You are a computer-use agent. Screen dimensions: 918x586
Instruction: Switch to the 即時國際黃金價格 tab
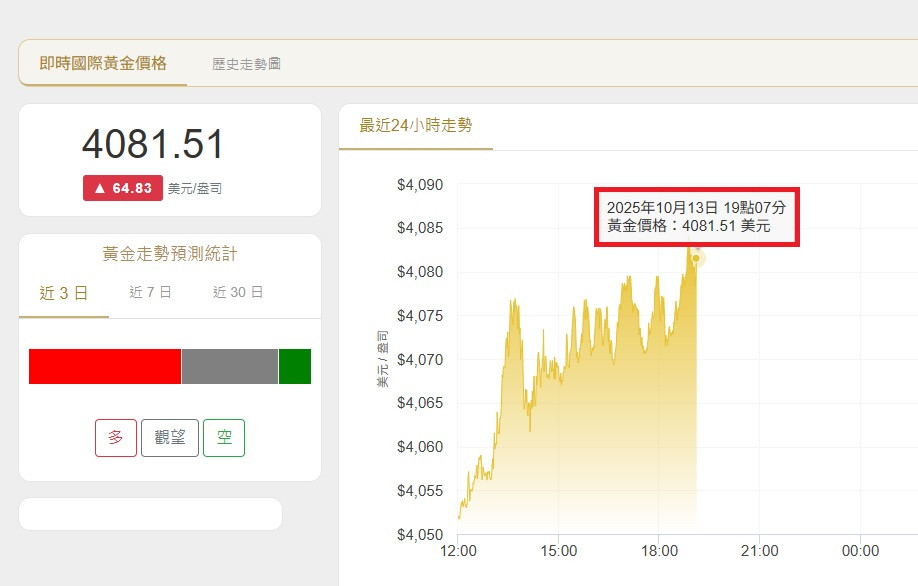tap(103, 63)
